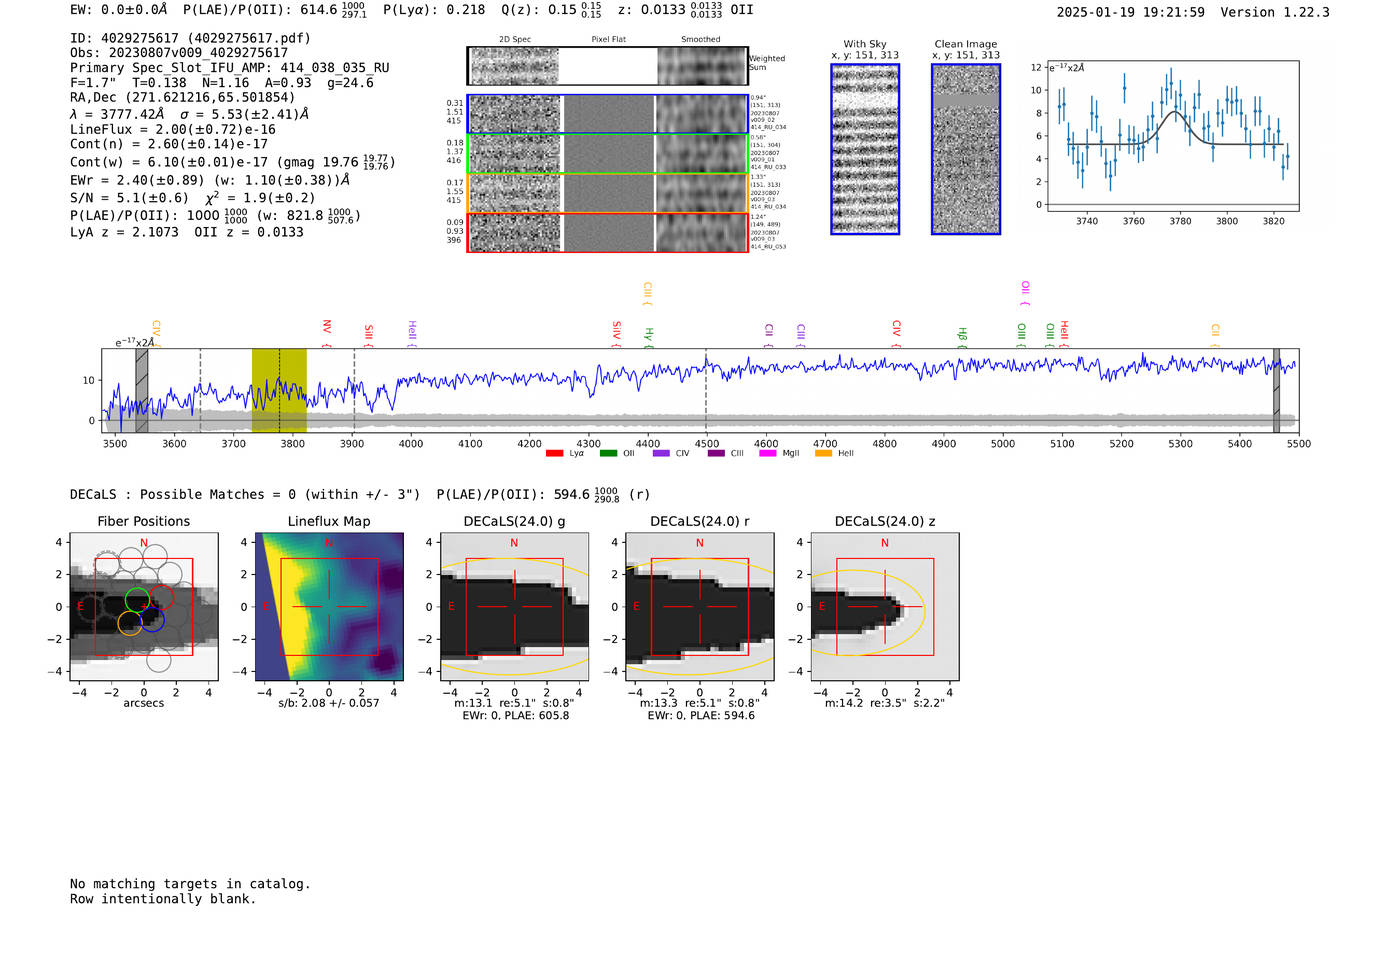
Task: Click the s/b: 2.08 +/- 0.057 caption
Action: pos(329,703)
